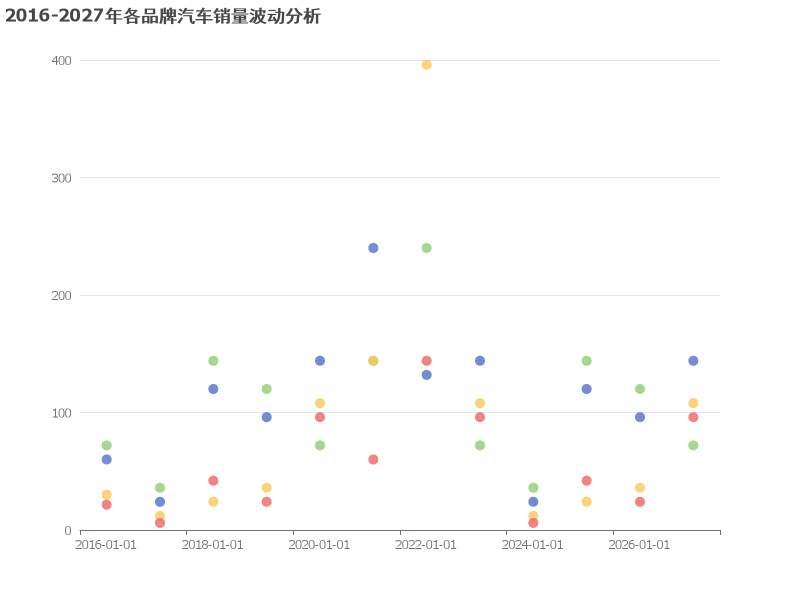The width and height of the screenshot is (800, 600).
Task: Select the yellow point above 2016-01-01
Action: click(x=107, y=495)
